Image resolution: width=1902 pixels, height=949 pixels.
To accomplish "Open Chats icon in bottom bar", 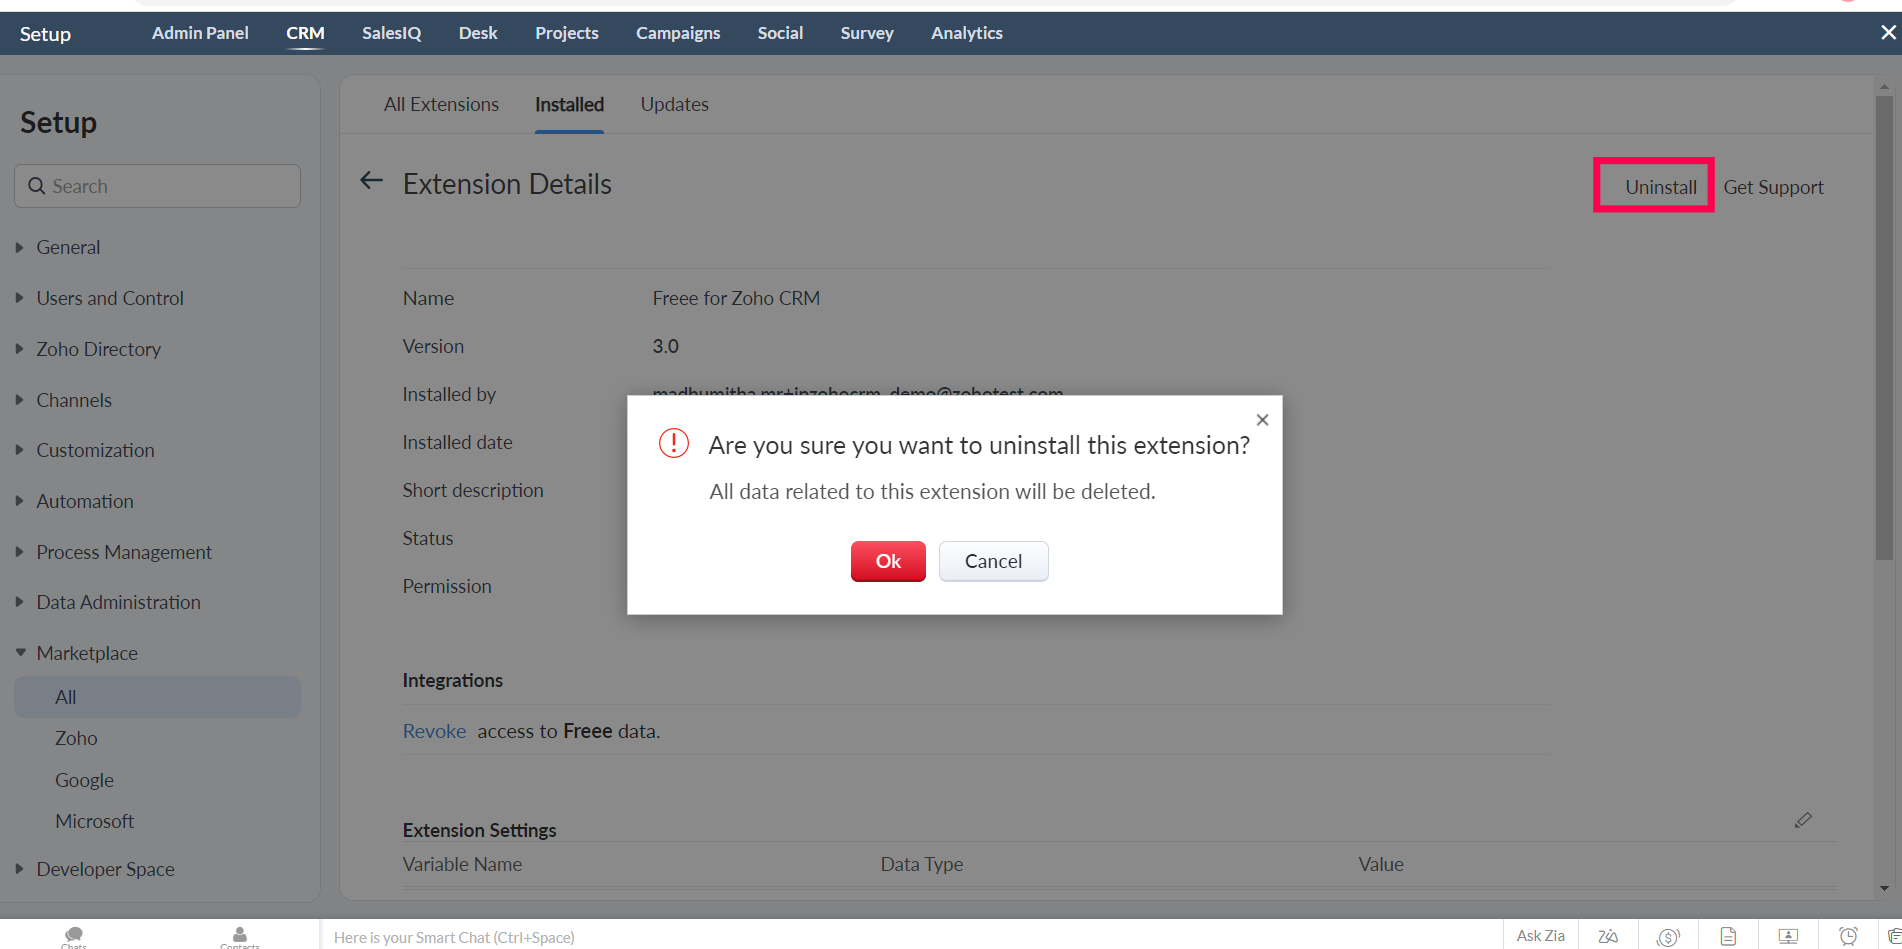I will (x=74, y=936).
